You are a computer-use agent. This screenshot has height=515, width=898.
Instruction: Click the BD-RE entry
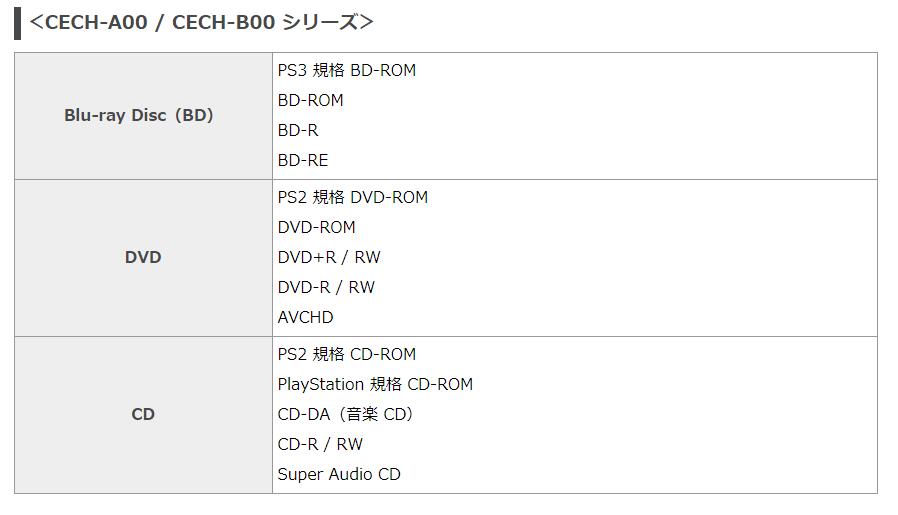[303, 160]
